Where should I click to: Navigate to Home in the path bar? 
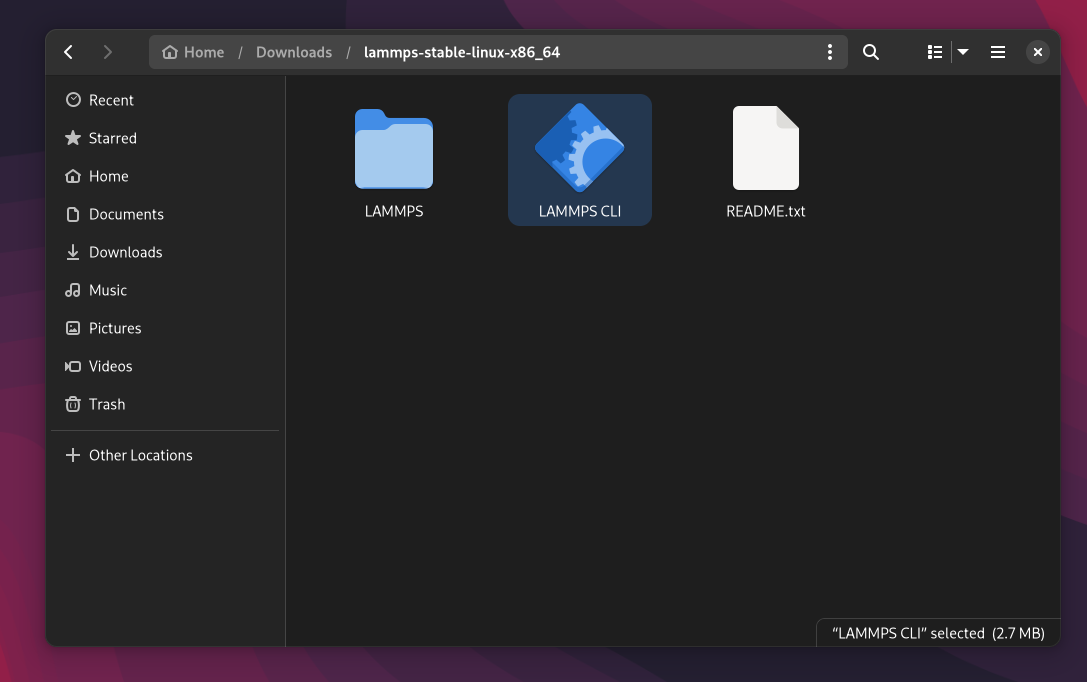point(193,52)
